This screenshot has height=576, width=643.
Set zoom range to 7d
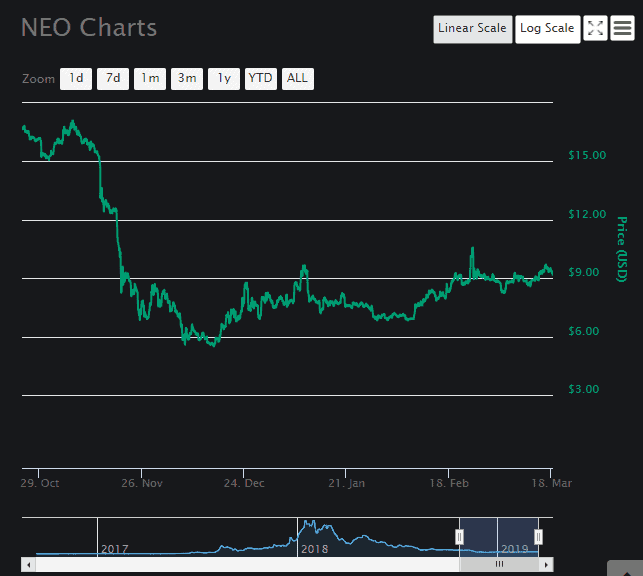[x=113, y=79]
